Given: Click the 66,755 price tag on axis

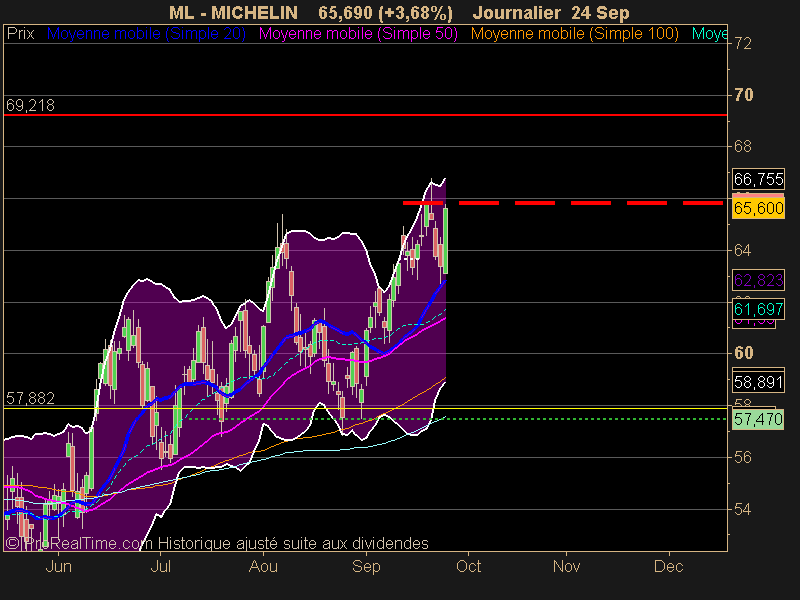Looking at the screenshot, I should pyautogui.click(x=758, y=179).
